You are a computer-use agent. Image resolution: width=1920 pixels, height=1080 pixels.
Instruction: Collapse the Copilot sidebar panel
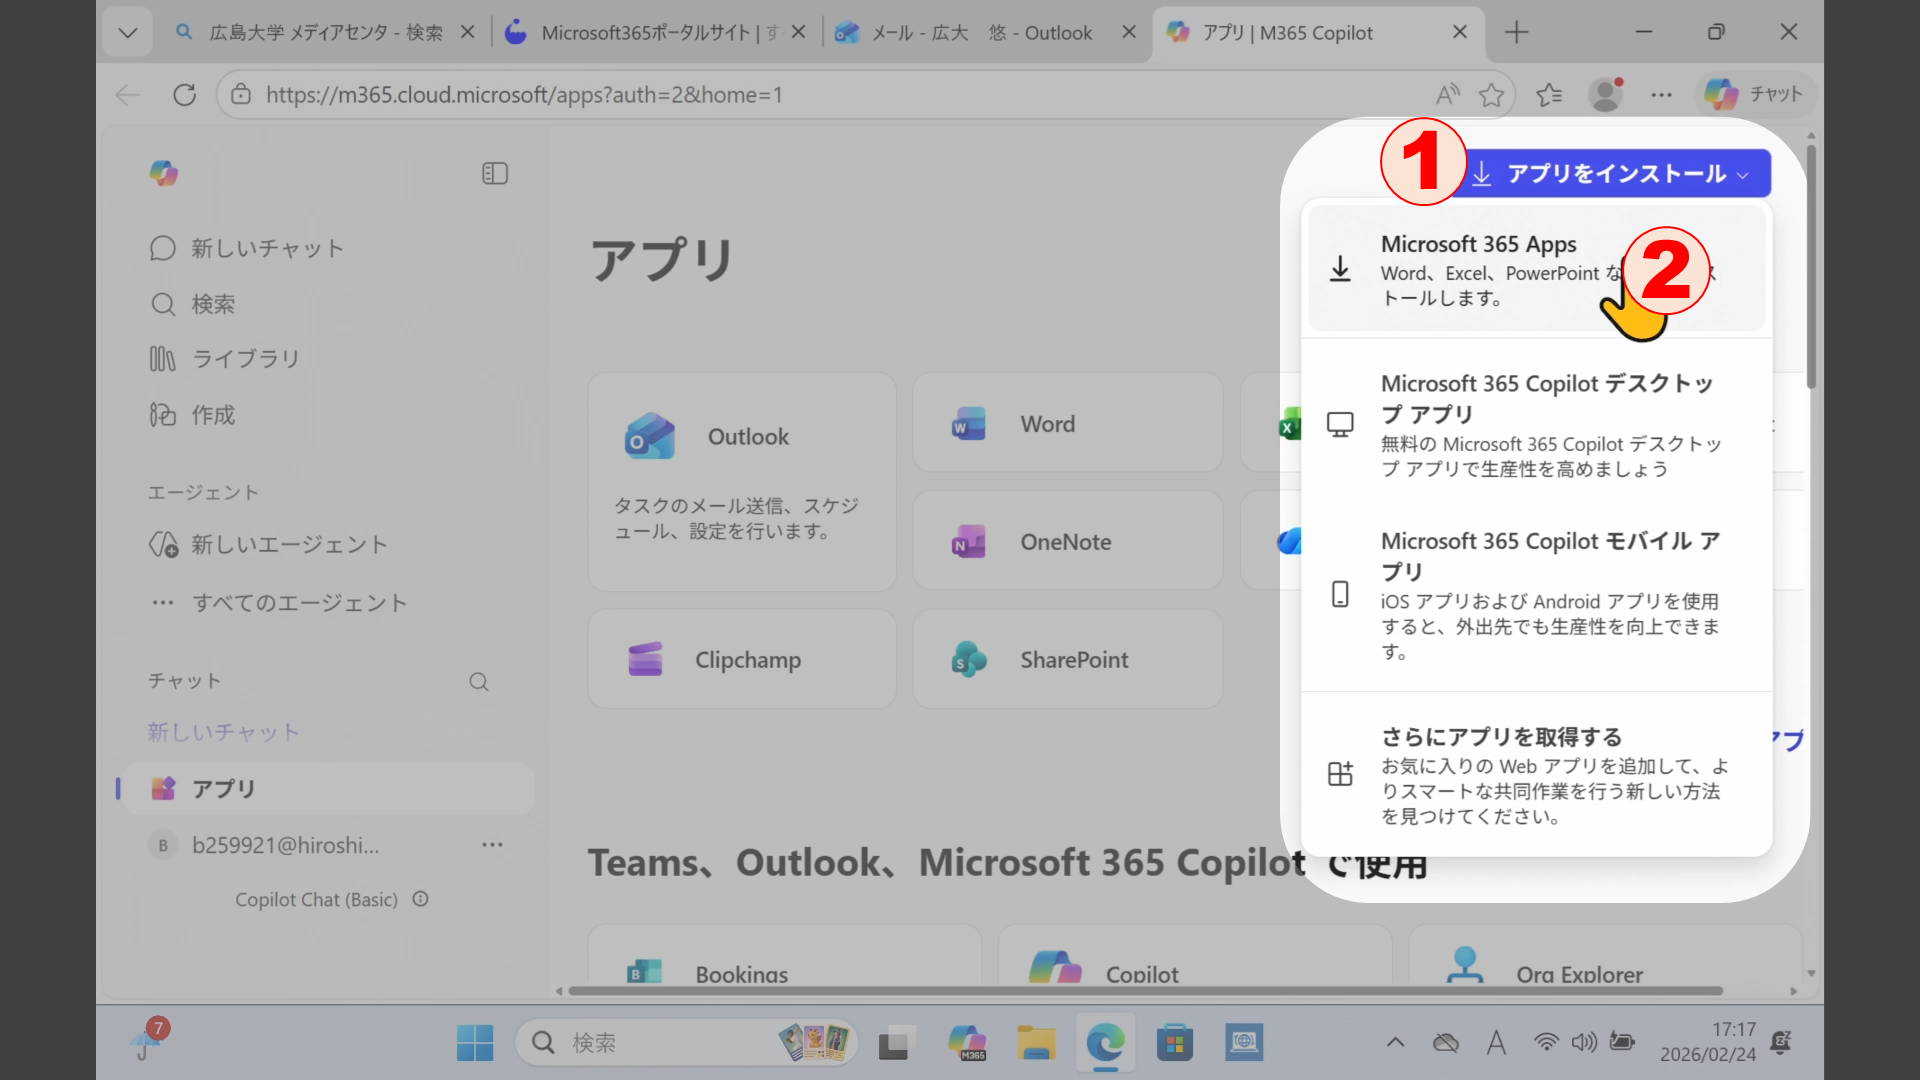pyautogui.click(x=494, y=172)
